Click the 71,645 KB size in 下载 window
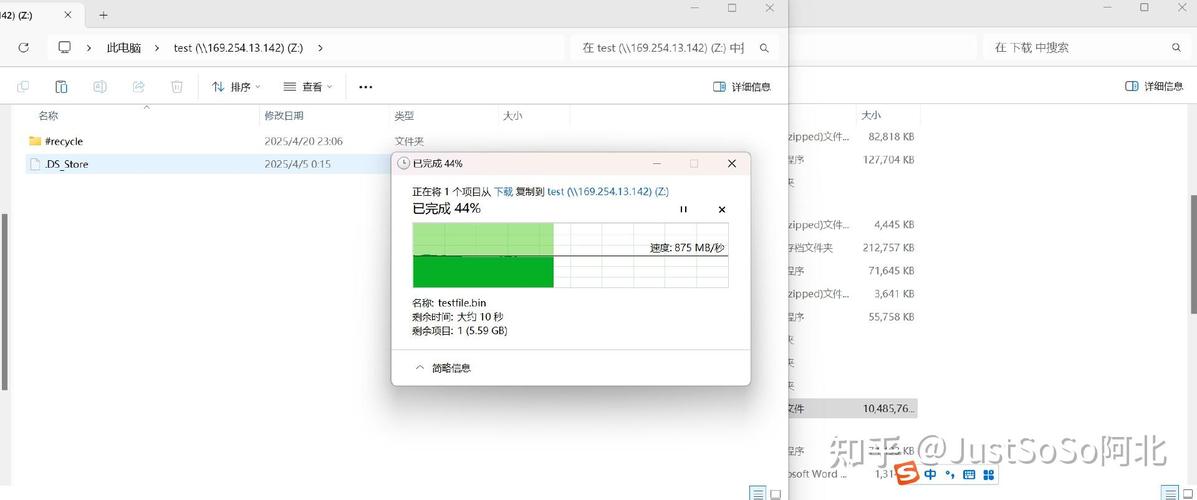The image size is (1197, 500). pos(891,270)
